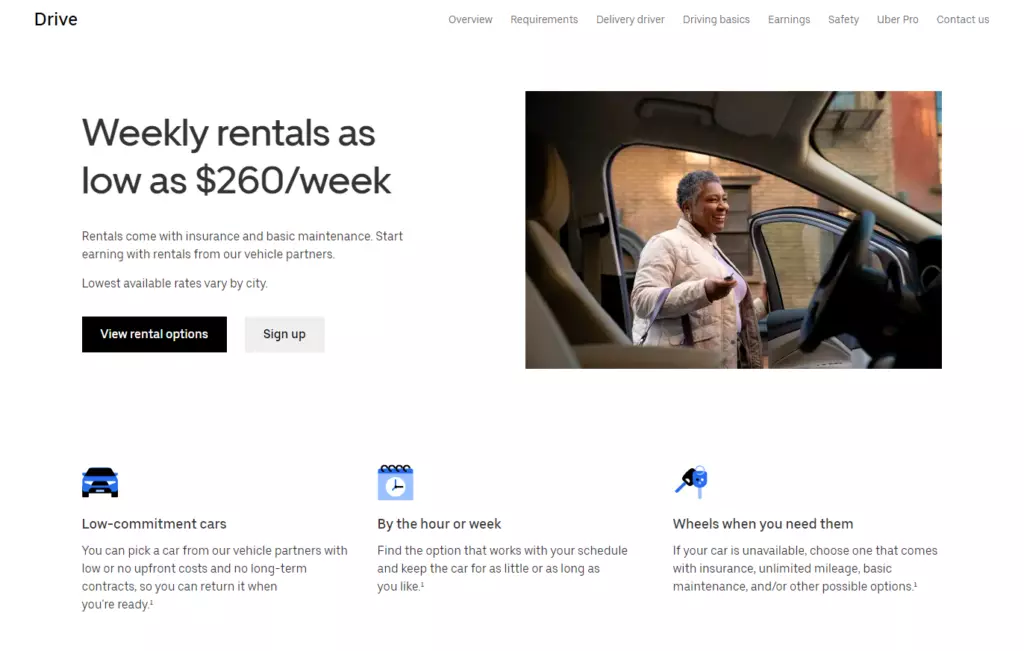
Task: Click the woman with car photo
Action: pyautogui.click(x=733, y=230)
